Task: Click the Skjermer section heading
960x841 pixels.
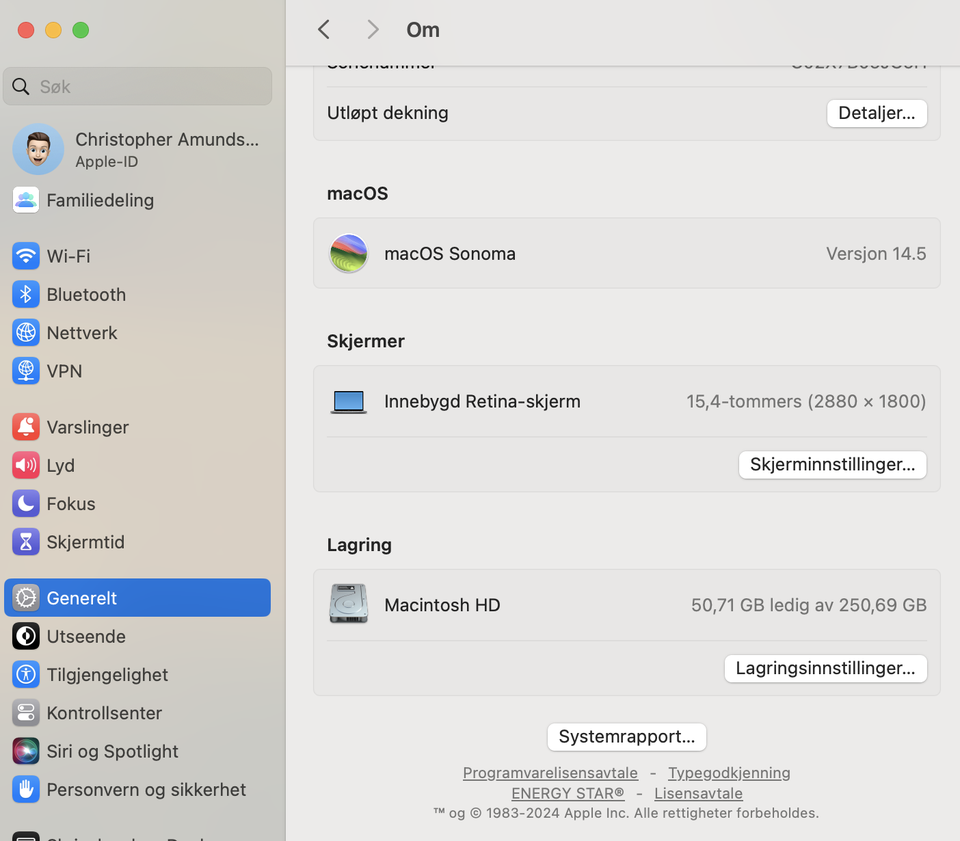Action: tap(366, 341)
